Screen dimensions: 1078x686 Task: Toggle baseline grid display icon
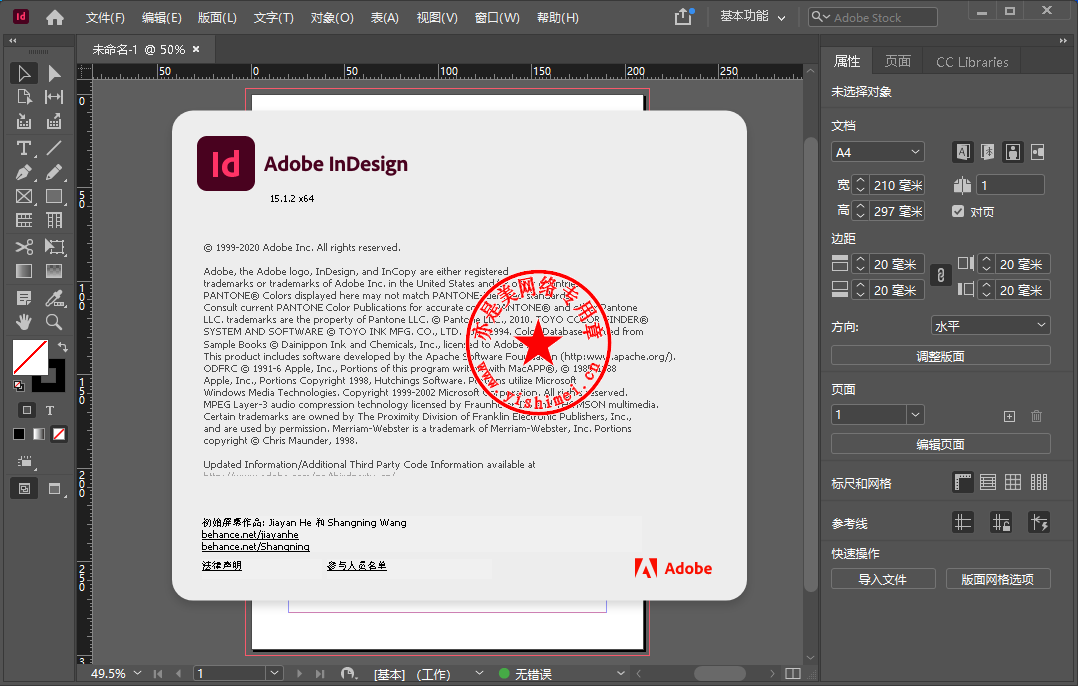point(988,483)
